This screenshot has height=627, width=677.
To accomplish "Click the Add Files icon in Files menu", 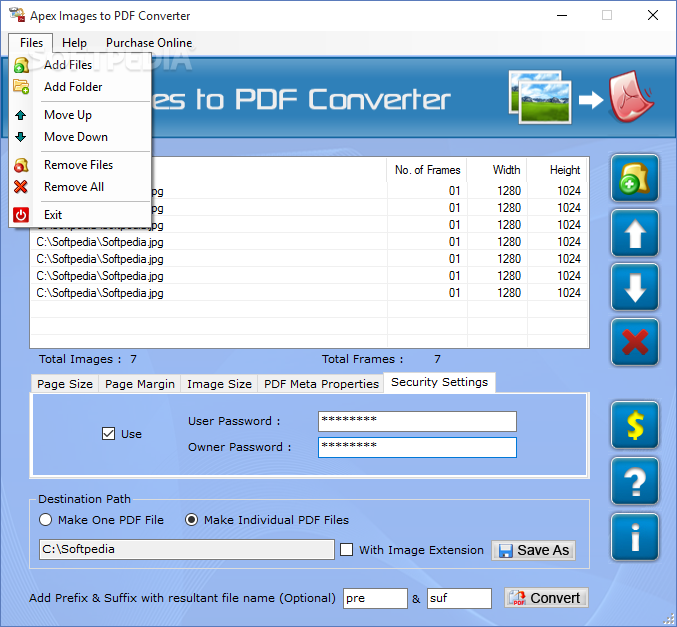I will tap(21, 65).
